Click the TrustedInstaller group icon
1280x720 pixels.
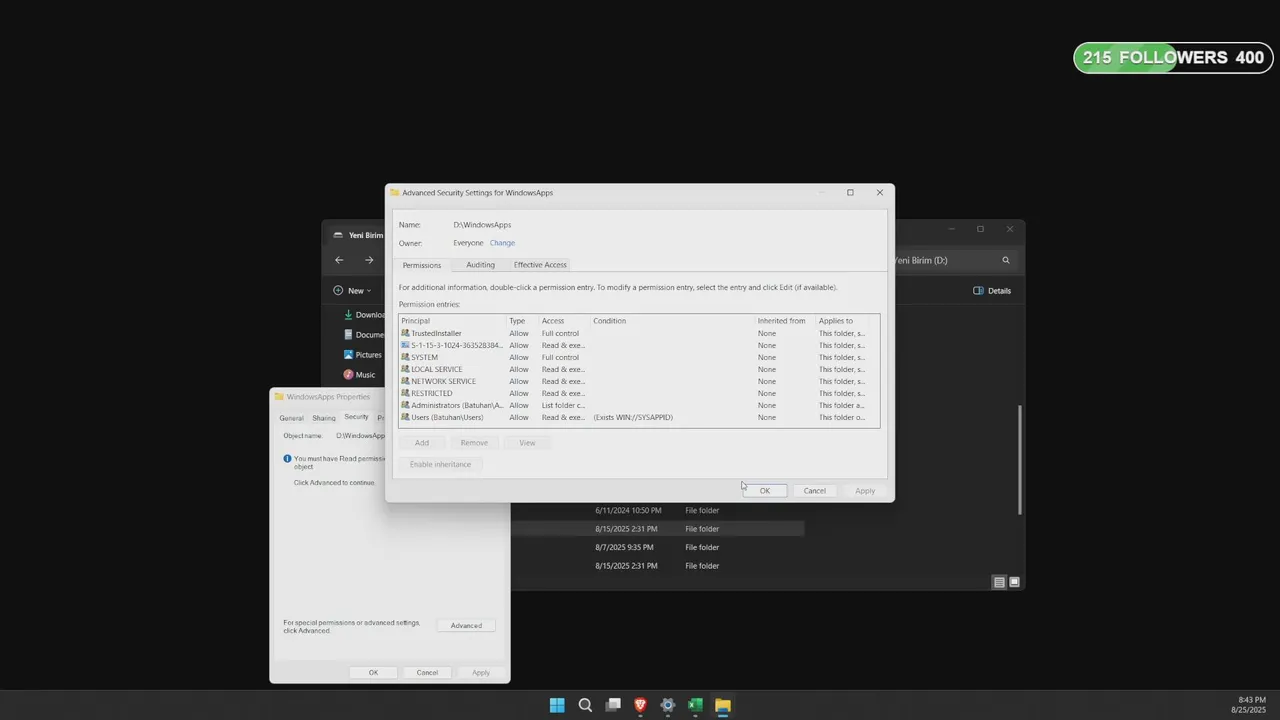[405, 333]
